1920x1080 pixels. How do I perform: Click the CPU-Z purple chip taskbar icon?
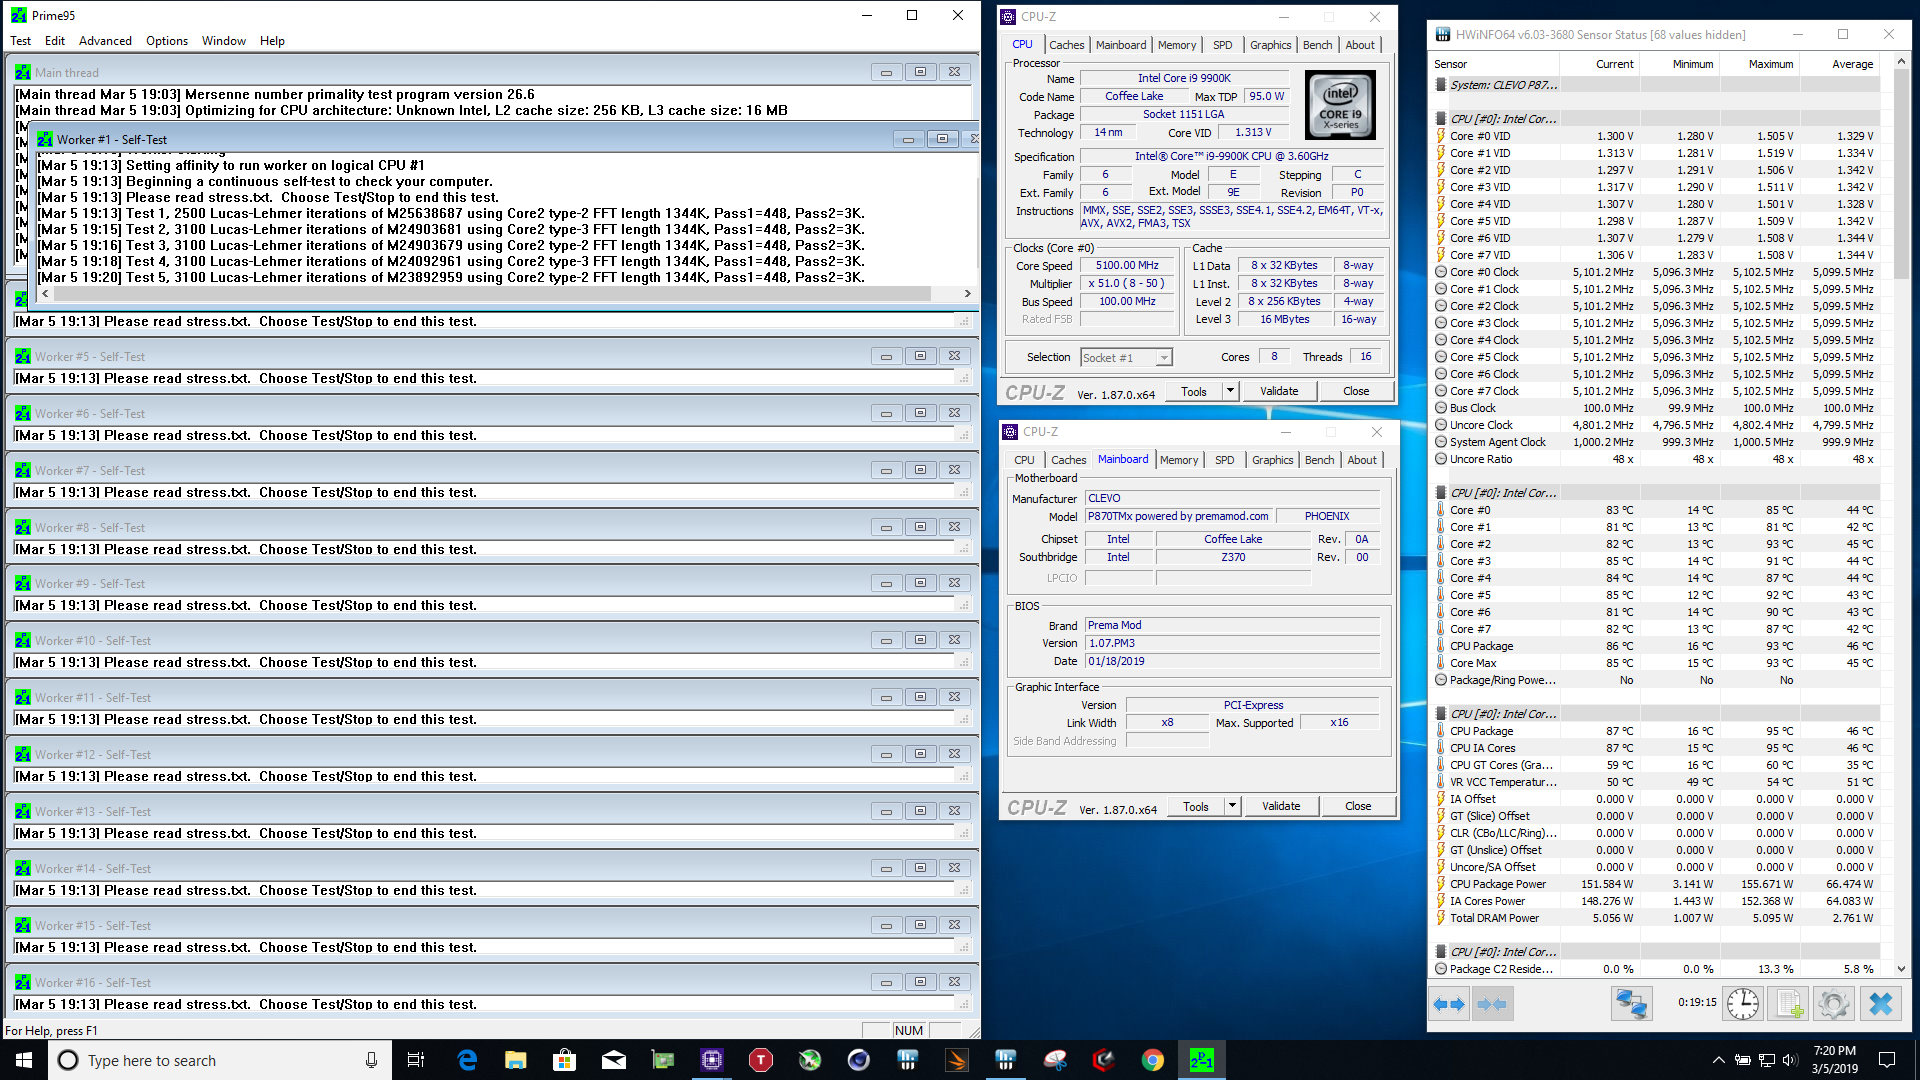point(712,1060)
